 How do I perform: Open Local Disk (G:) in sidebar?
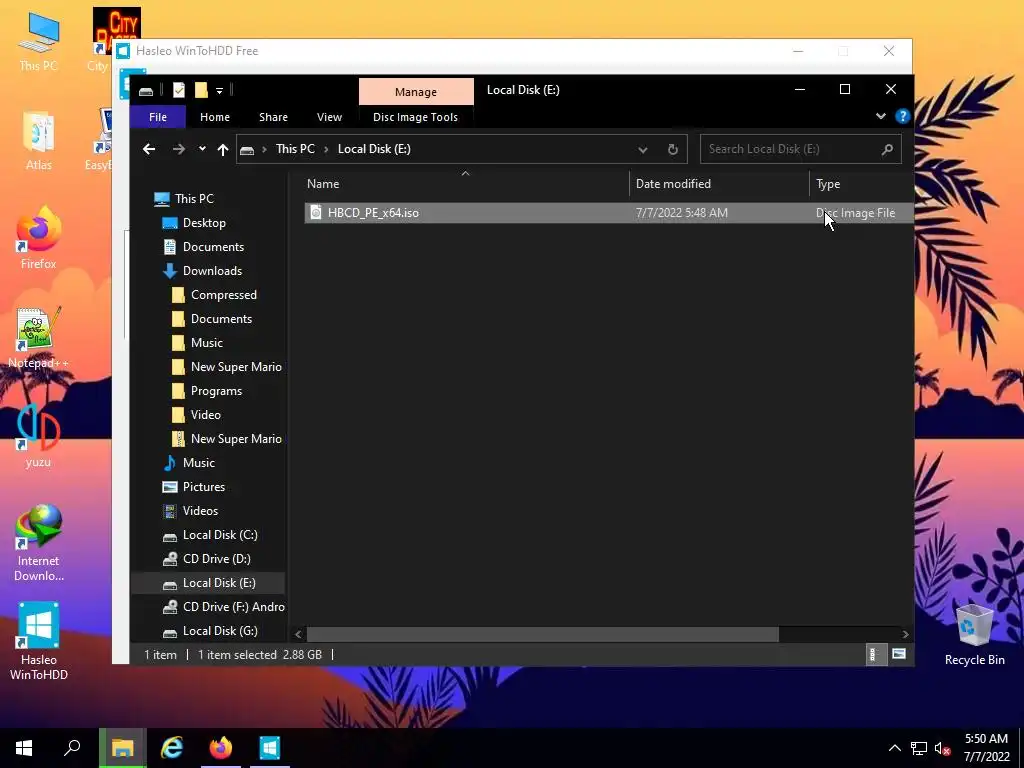(220, 631)
